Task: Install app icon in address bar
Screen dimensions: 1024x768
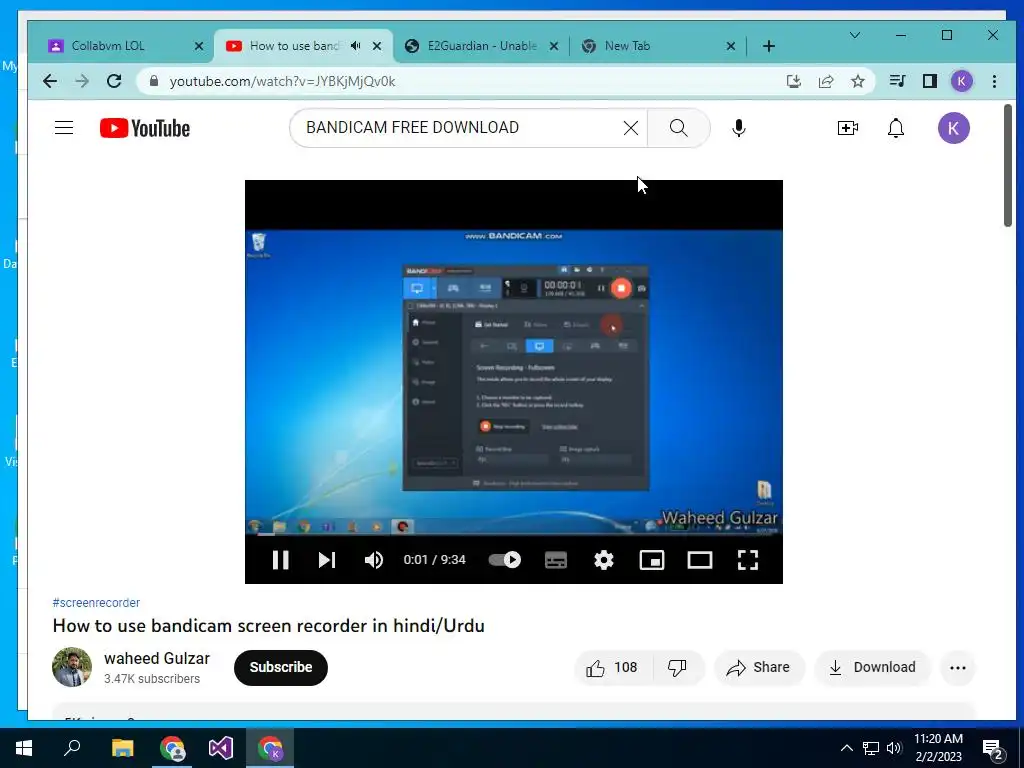Action: click(793, 81)
